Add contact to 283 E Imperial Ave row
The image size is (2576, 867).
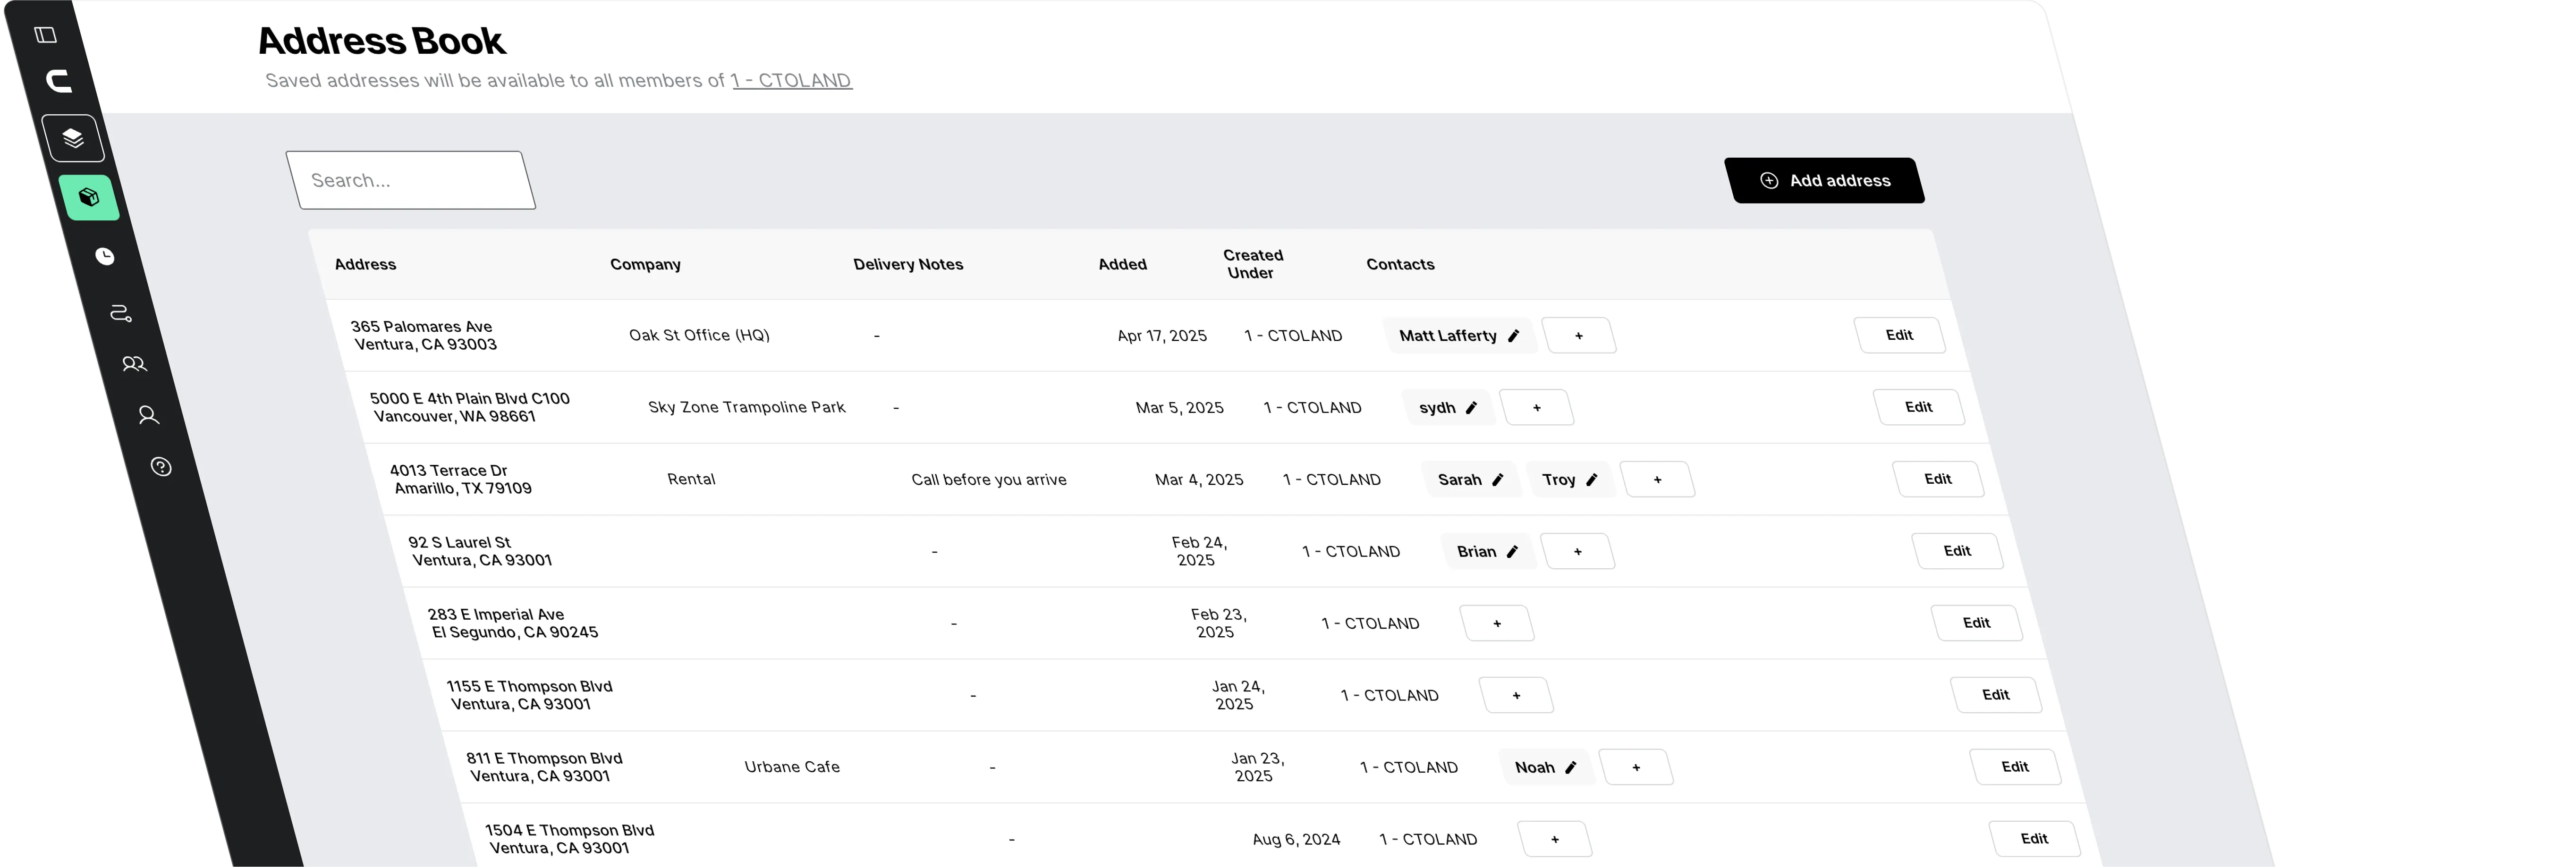[1497, 624]
